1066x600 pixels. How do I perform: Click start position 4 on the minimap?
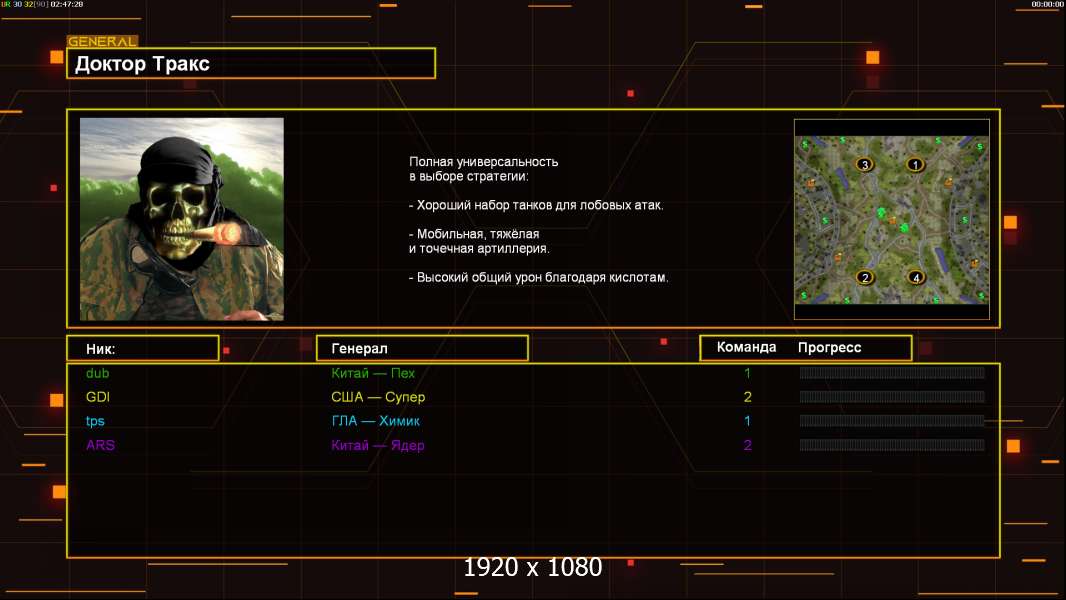[915, 277]
